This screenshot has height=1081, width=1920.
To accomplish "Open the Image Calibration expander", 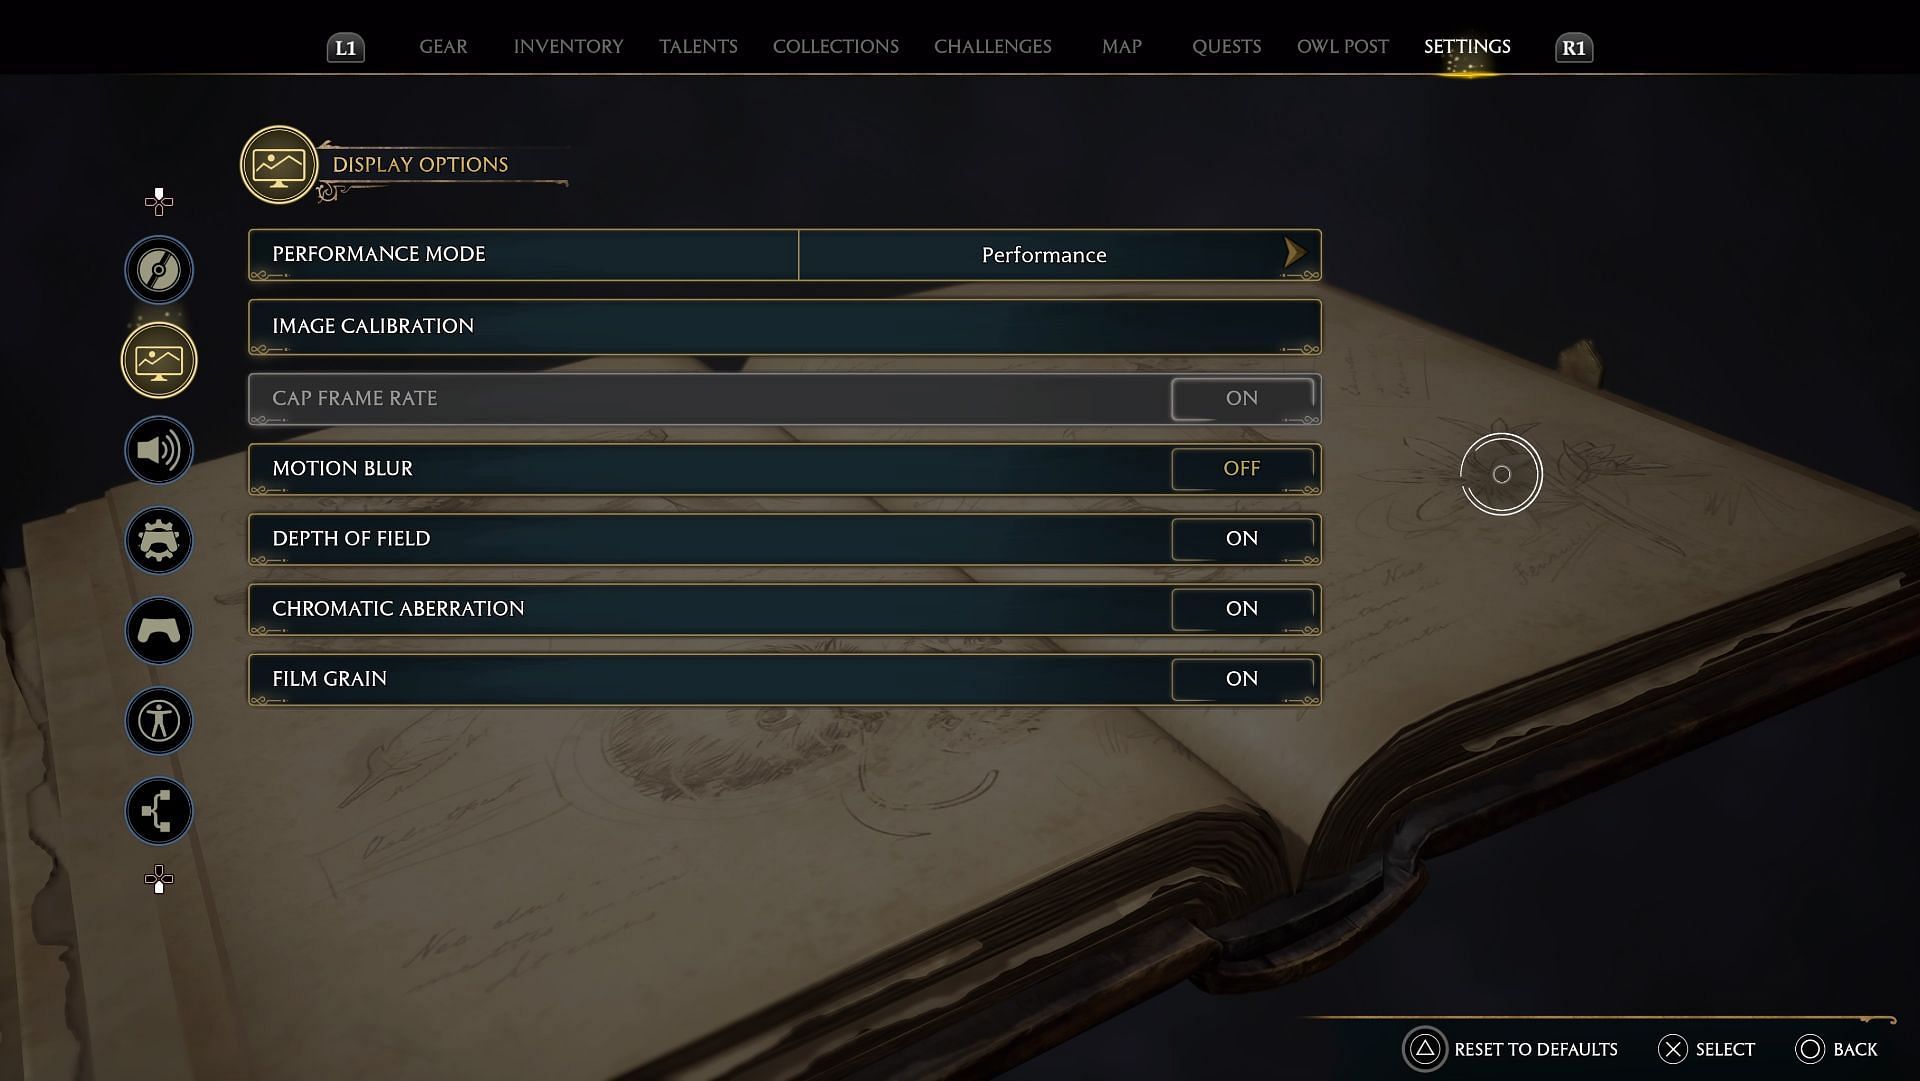I will point(782,326).
